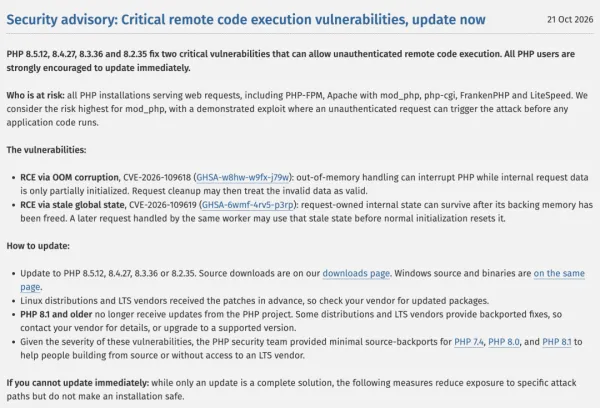This screenshot has width=600, height=408.
Task: Open the PHP 7.4 backport link
Action: tap(469, 342)
